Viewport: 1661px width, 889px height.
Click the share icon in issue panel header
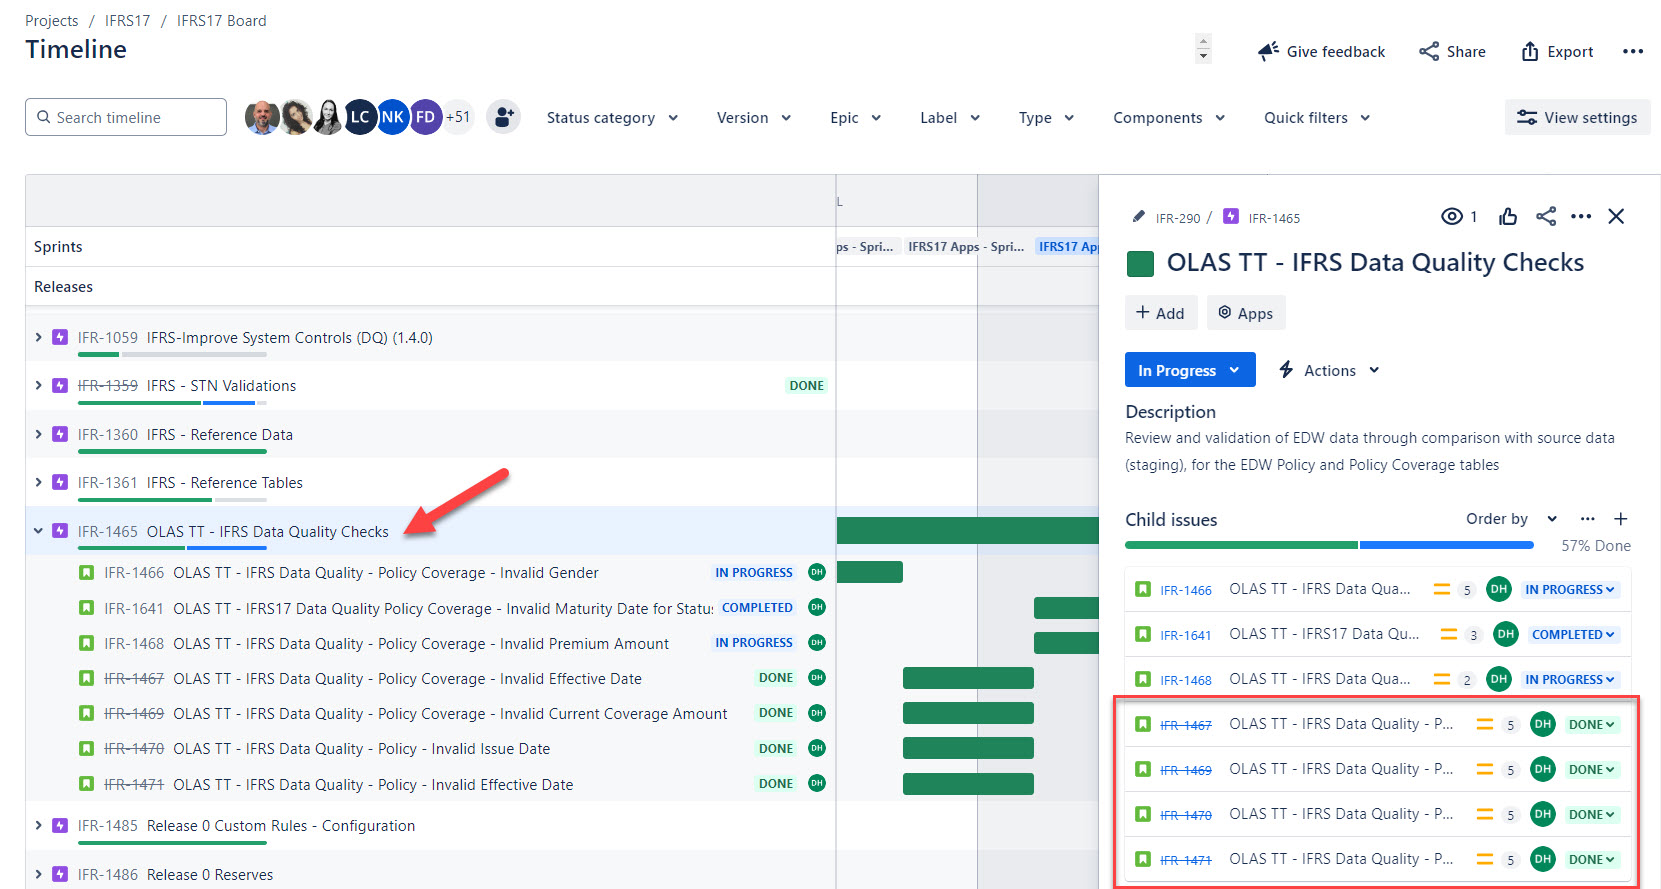tap(1546, 216)
